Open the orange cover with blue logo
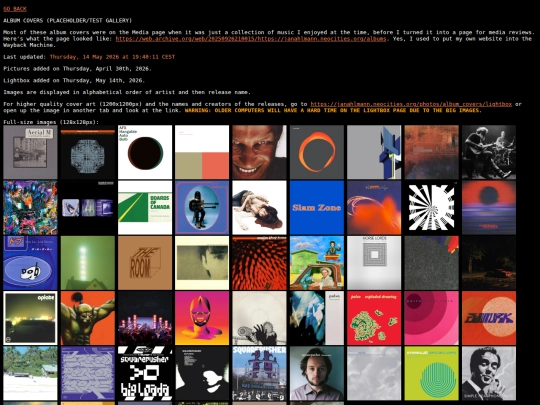The height and width of the screenshot is (405, 540). tap(489, 318)
